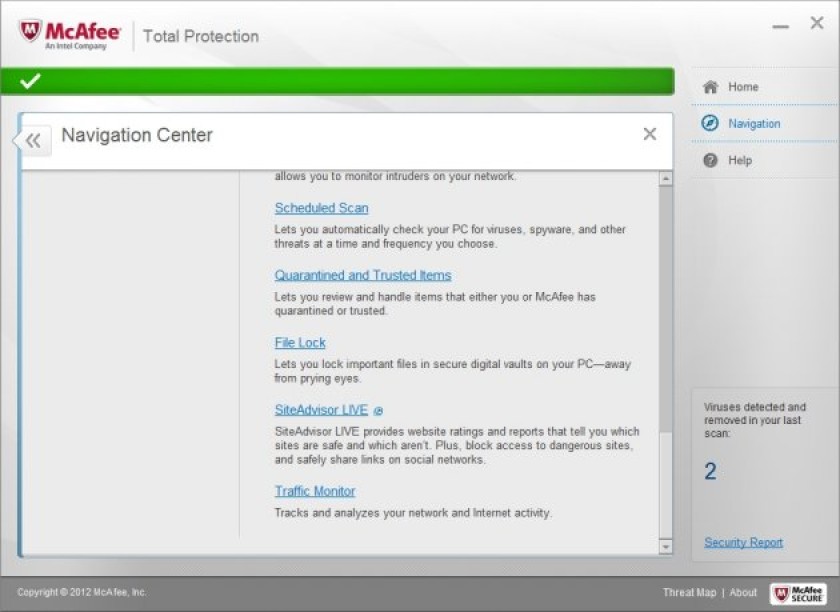Click the external link icon beside SiteAdvisor LIVE
The width and height of the screenshot is (840, 612).
[378, 411]
